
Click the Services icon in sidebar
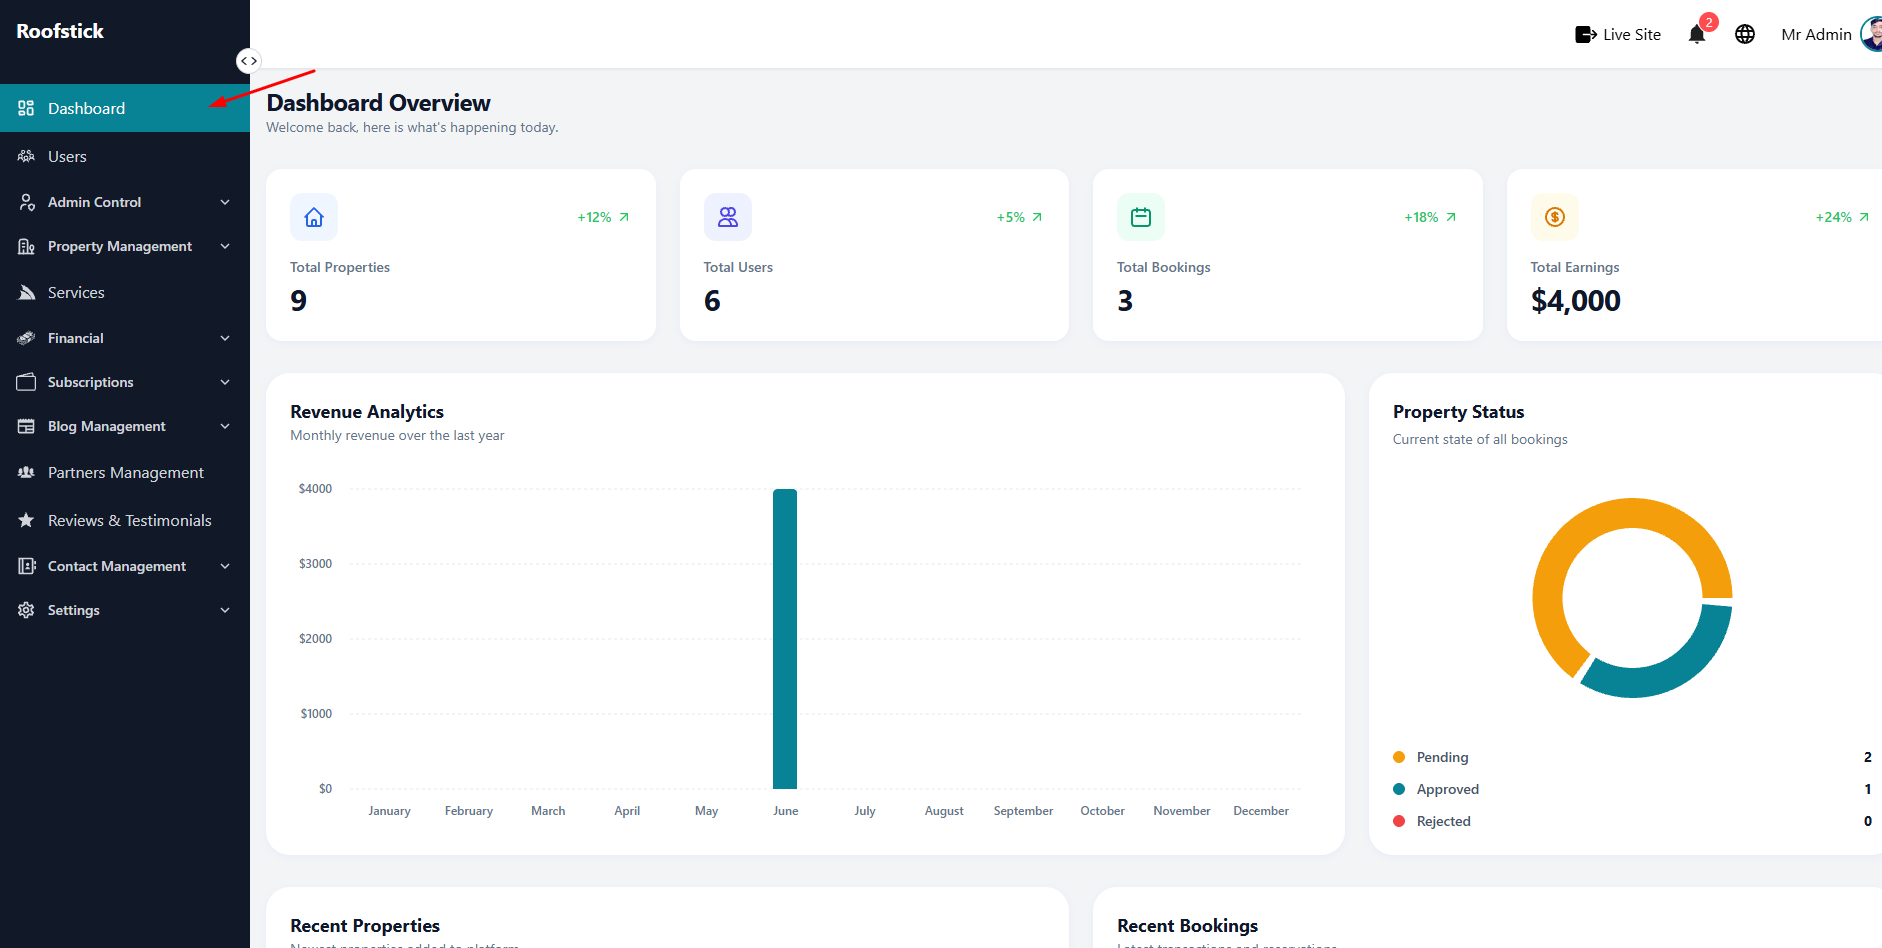[26, 292]
